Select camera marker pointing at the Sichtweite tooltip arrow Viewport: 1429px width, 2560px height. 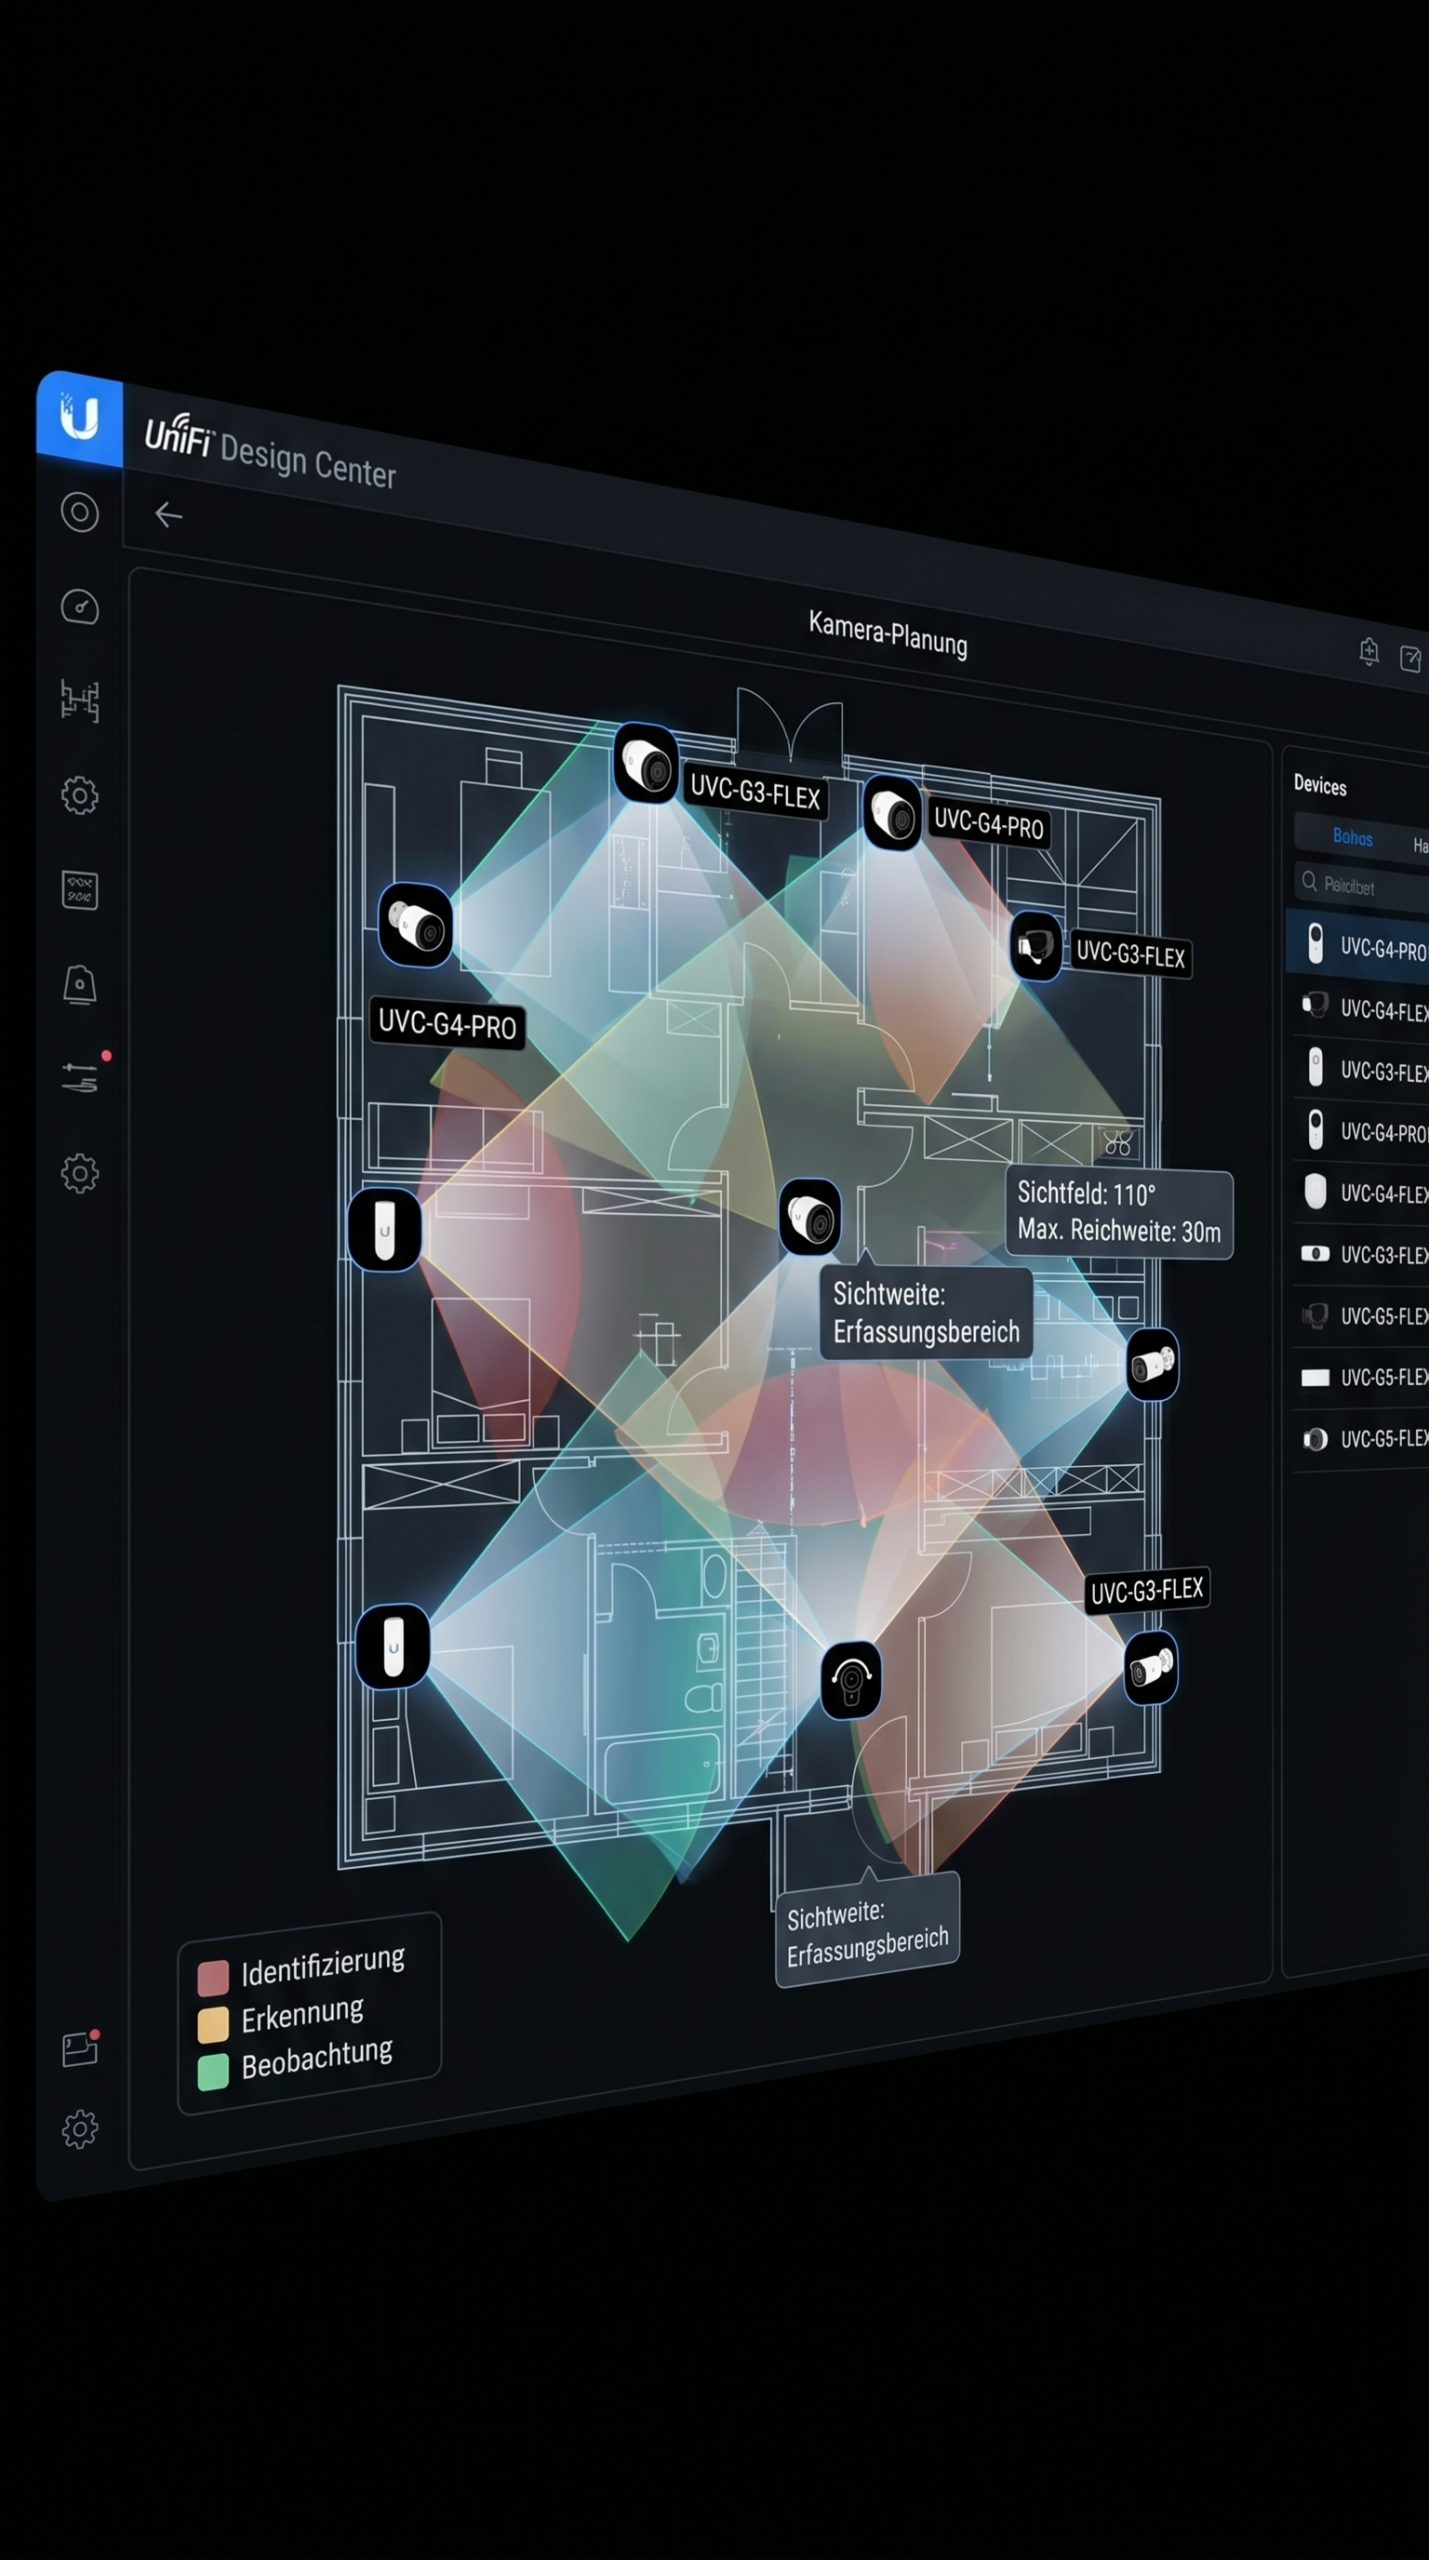click(810, 1217)
